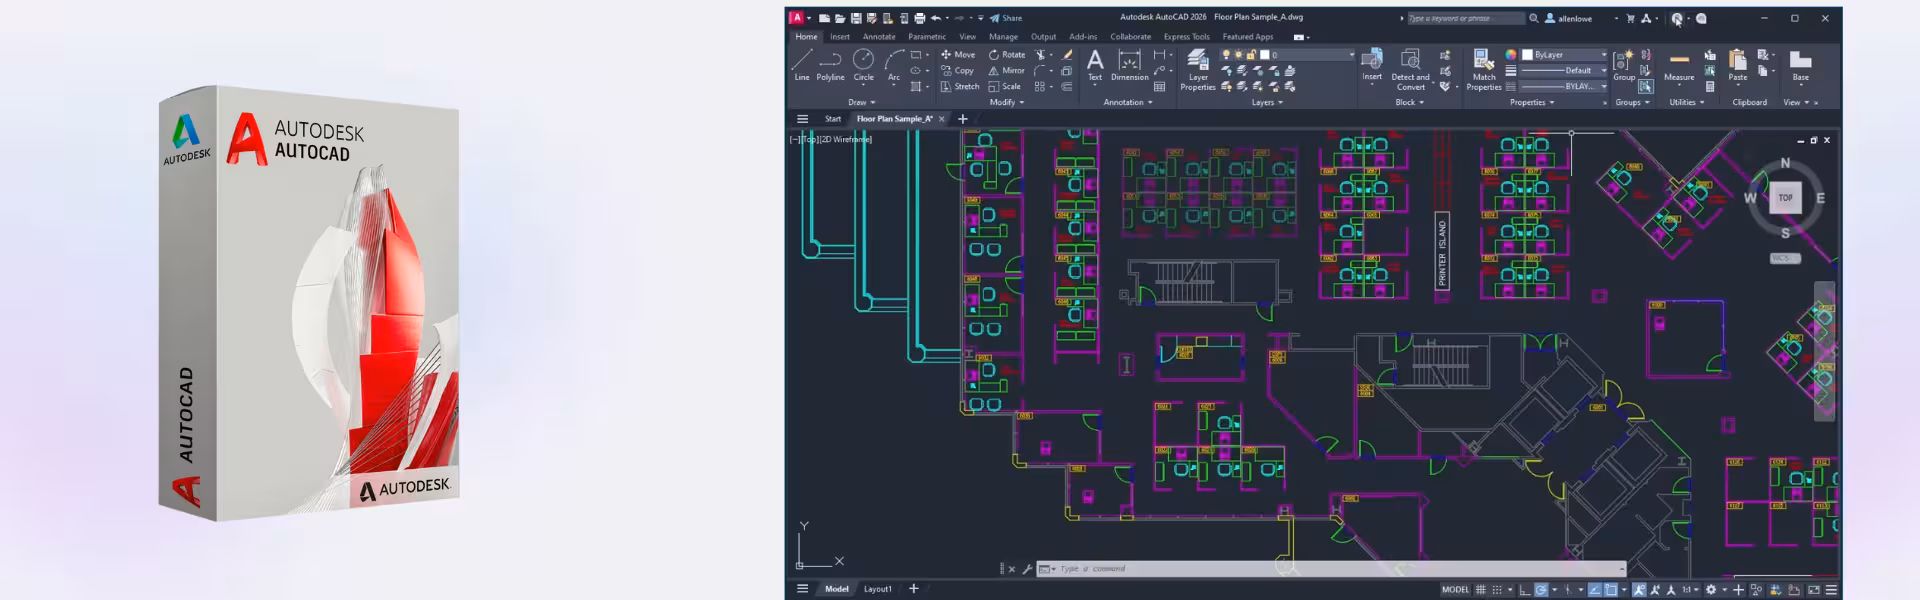Click the Mirror button

tap(1006, 71)
